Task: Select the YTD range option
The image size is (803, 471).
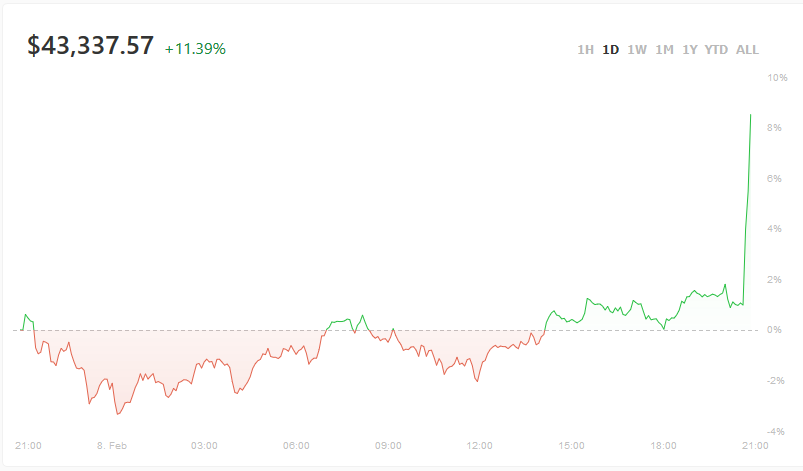Action: pos(716,50)
